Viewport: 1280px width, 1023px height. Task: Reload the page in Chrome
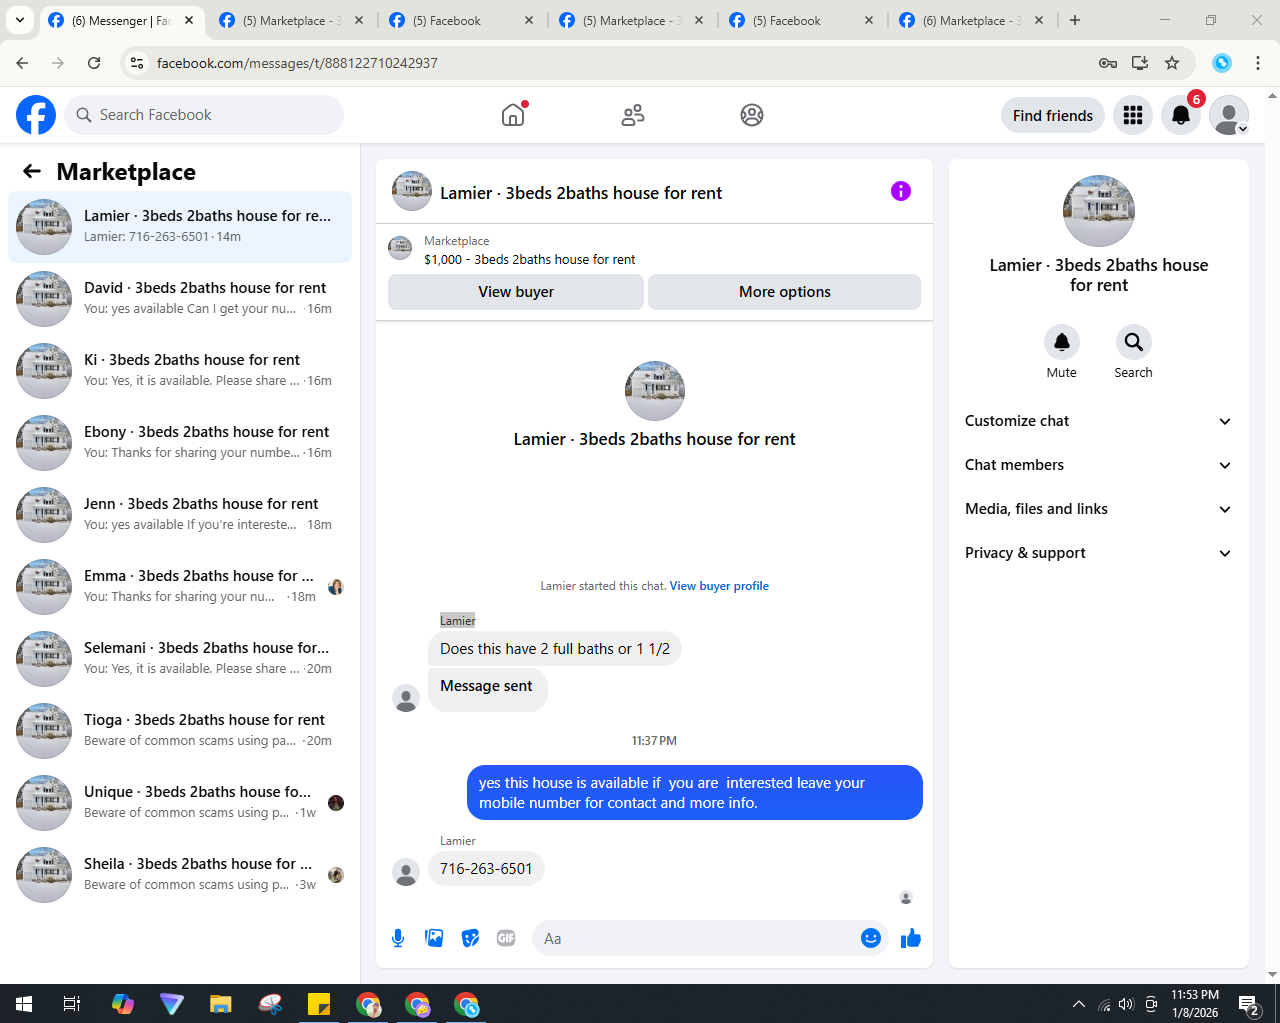pos(94,63)
